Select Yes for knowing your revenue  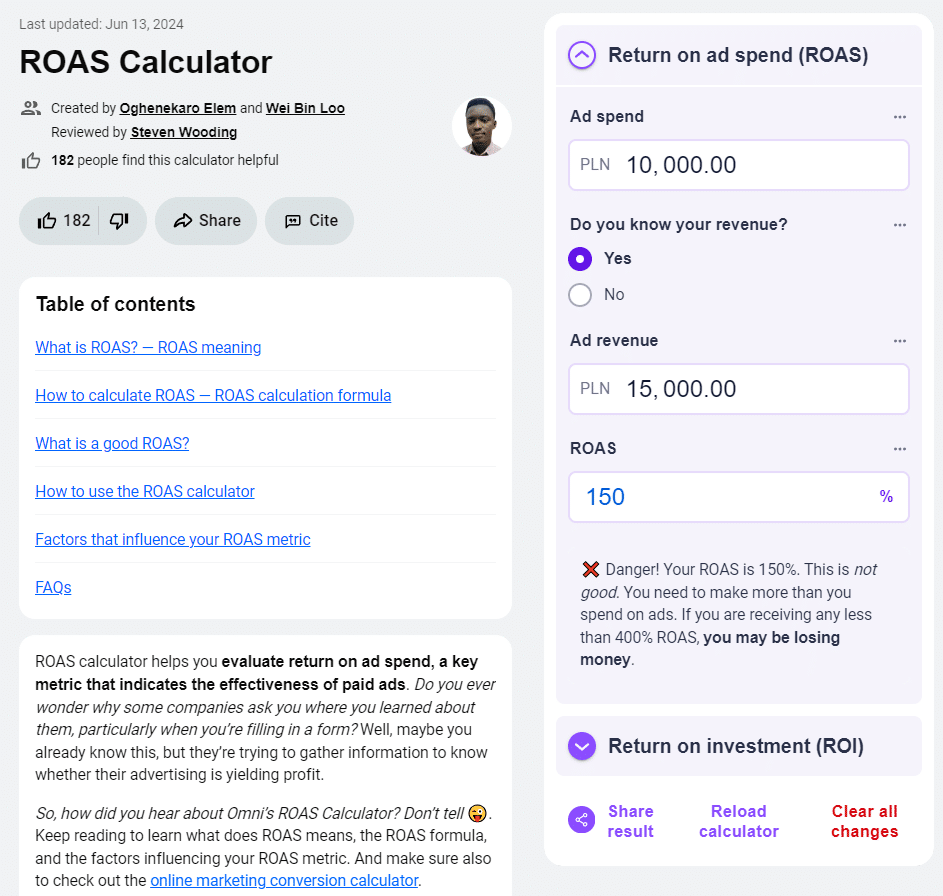(580, 259)
